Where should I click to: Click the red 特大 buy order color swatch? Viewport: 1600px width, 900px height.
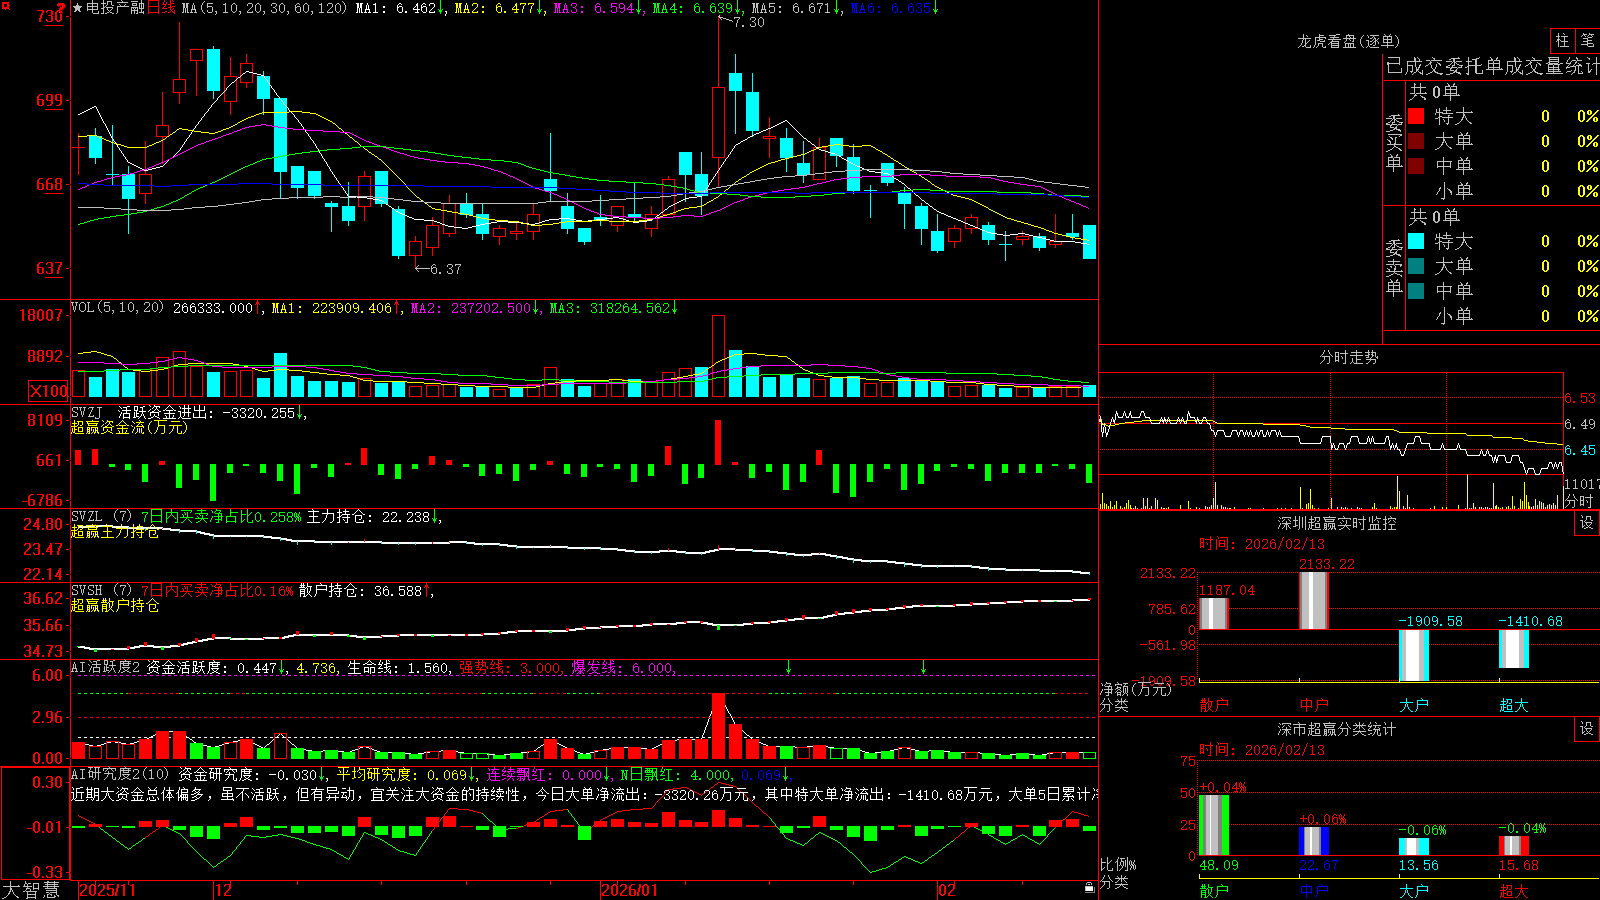(1416, 116)
